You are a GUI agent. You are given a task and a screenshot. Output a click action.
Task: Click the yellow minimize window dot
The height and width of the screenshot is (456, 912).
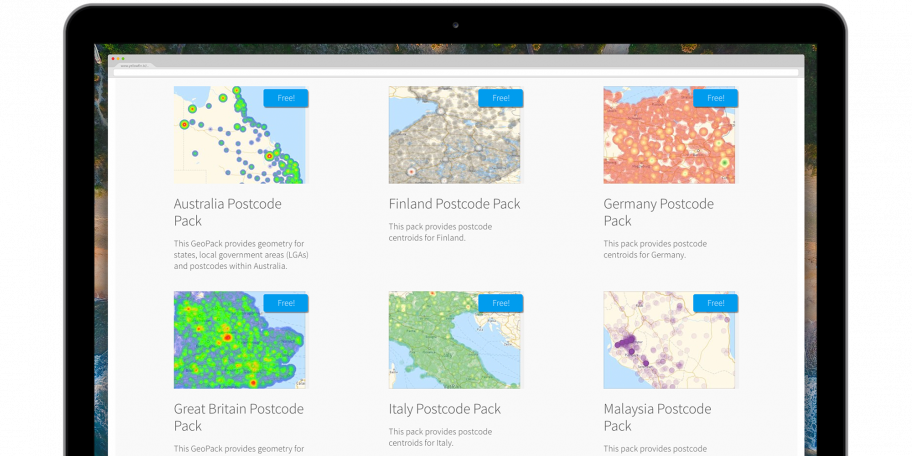118,59
